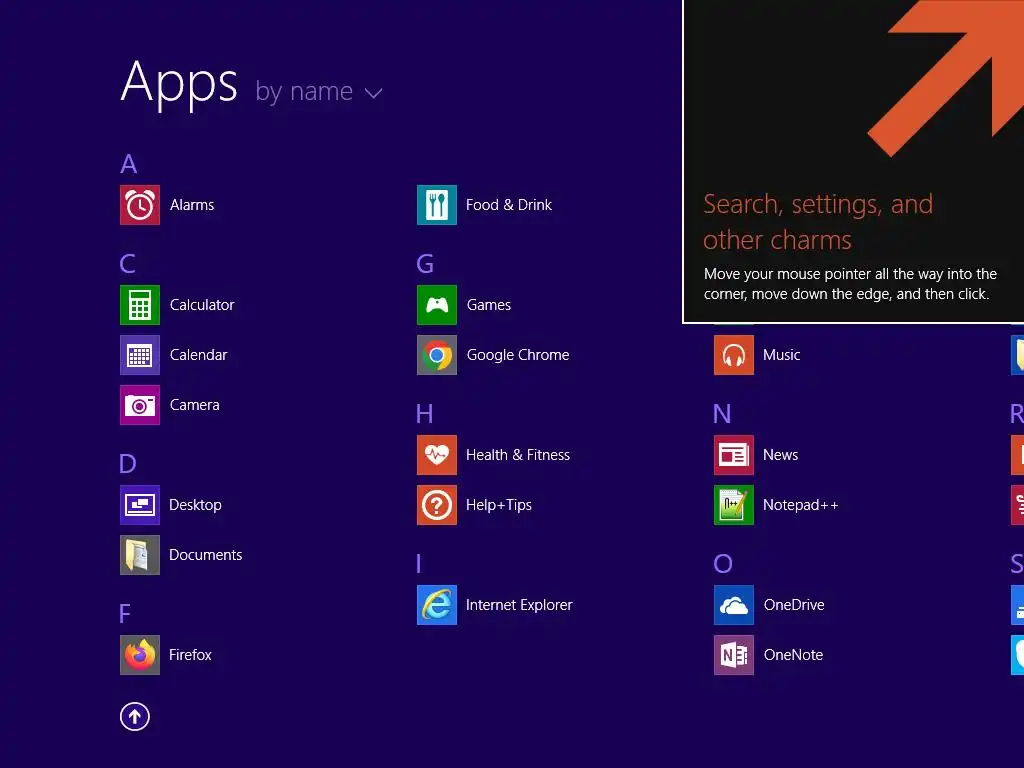Expand the 'by name' sort dropdown

click(319, 91)
